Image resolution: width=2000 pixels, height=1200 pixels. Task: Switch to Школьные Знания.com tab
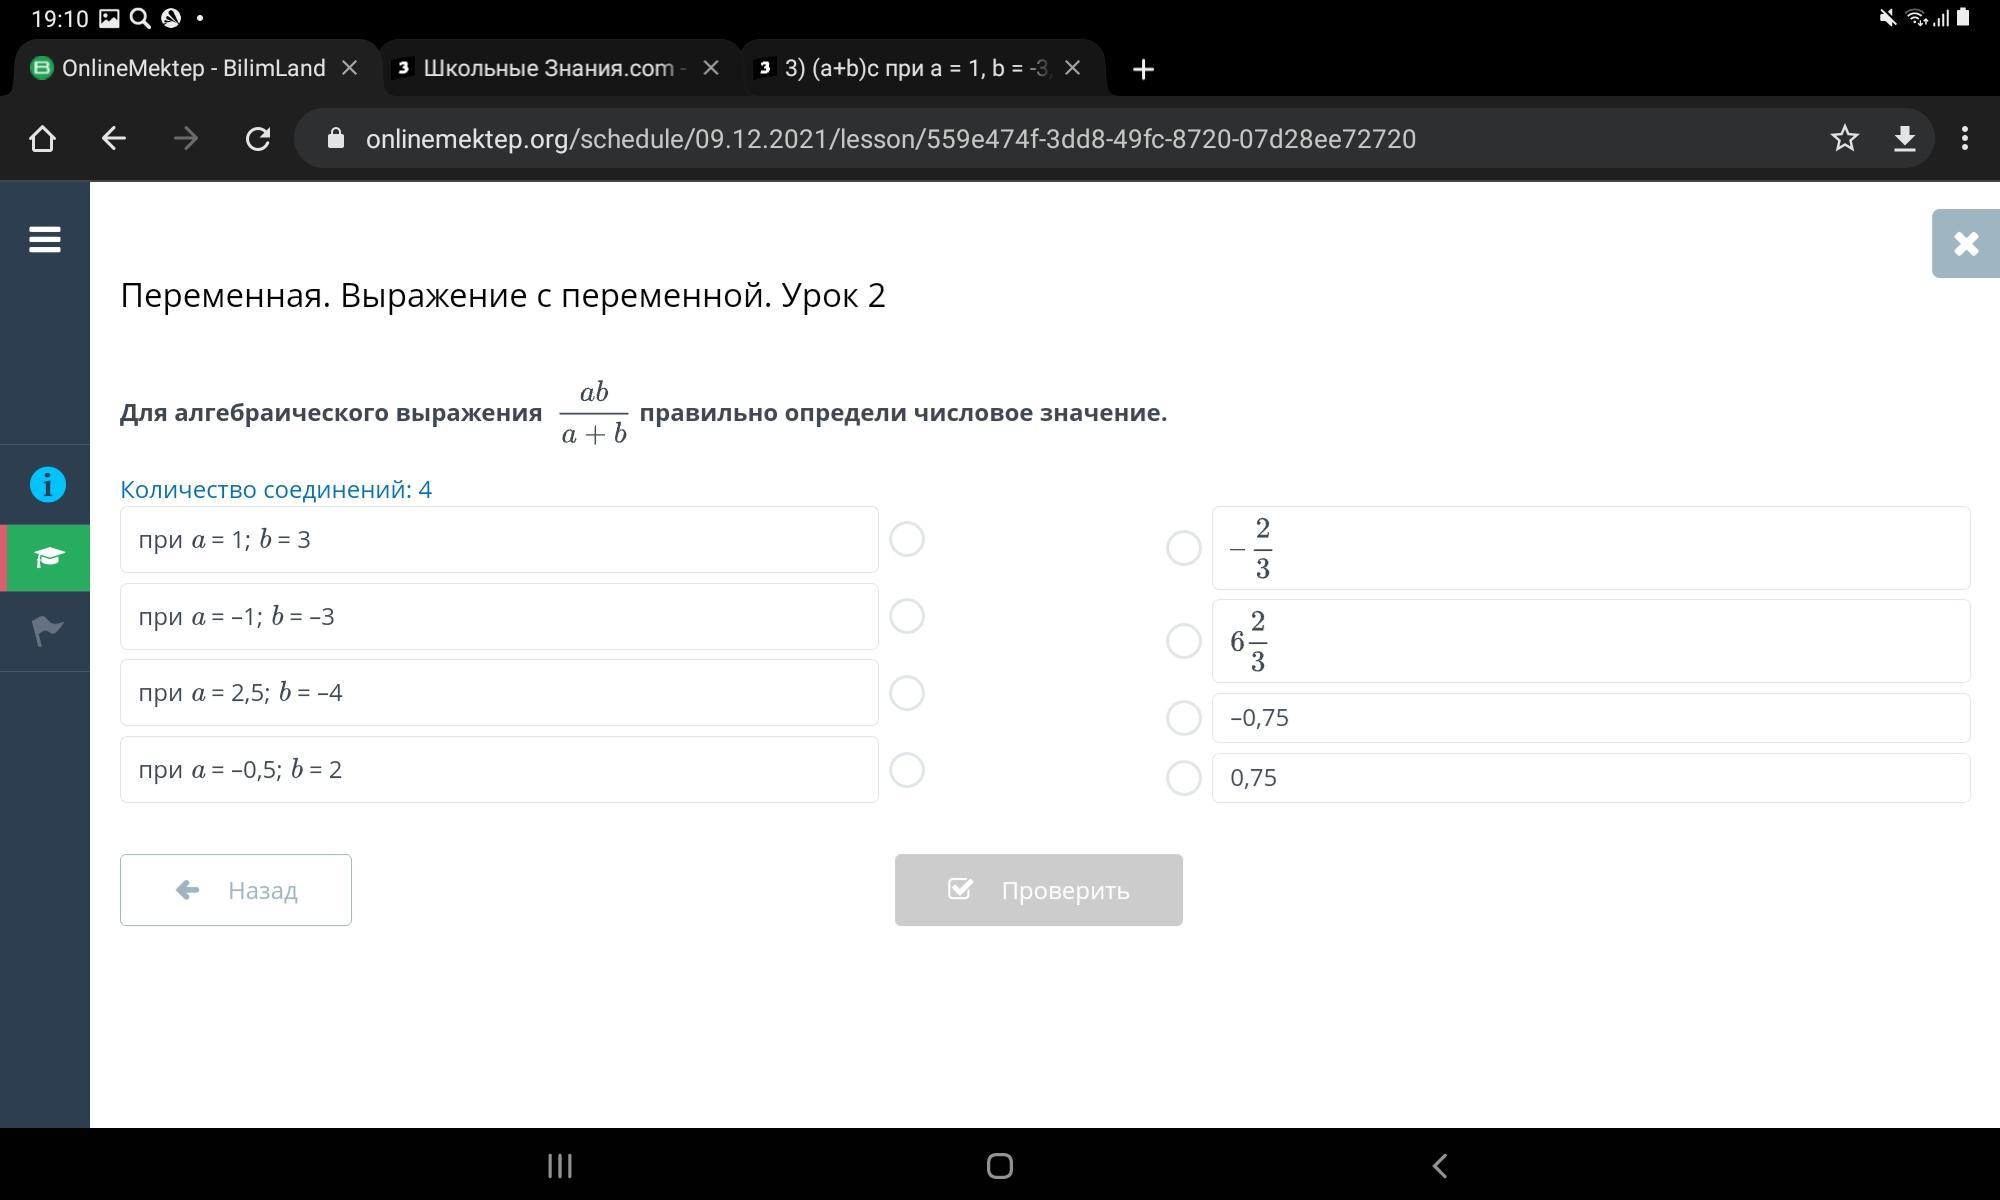coord(548,68)
